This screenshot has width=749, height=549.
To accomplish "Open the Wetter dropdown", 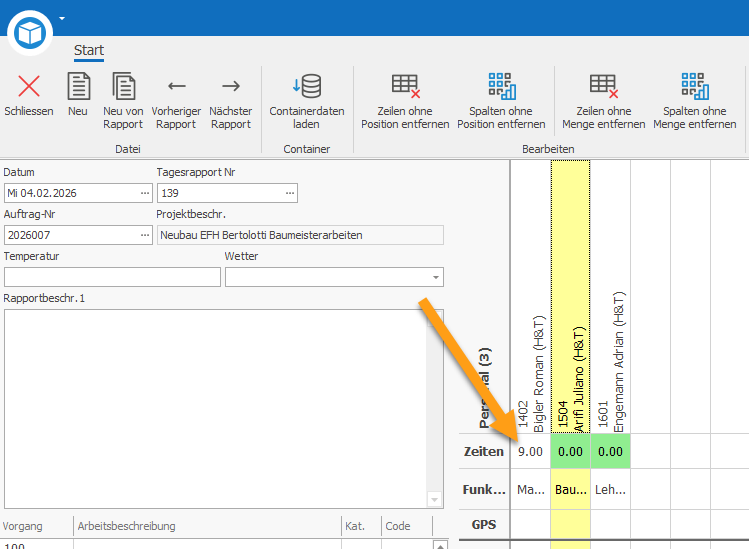I will [436, 277].
